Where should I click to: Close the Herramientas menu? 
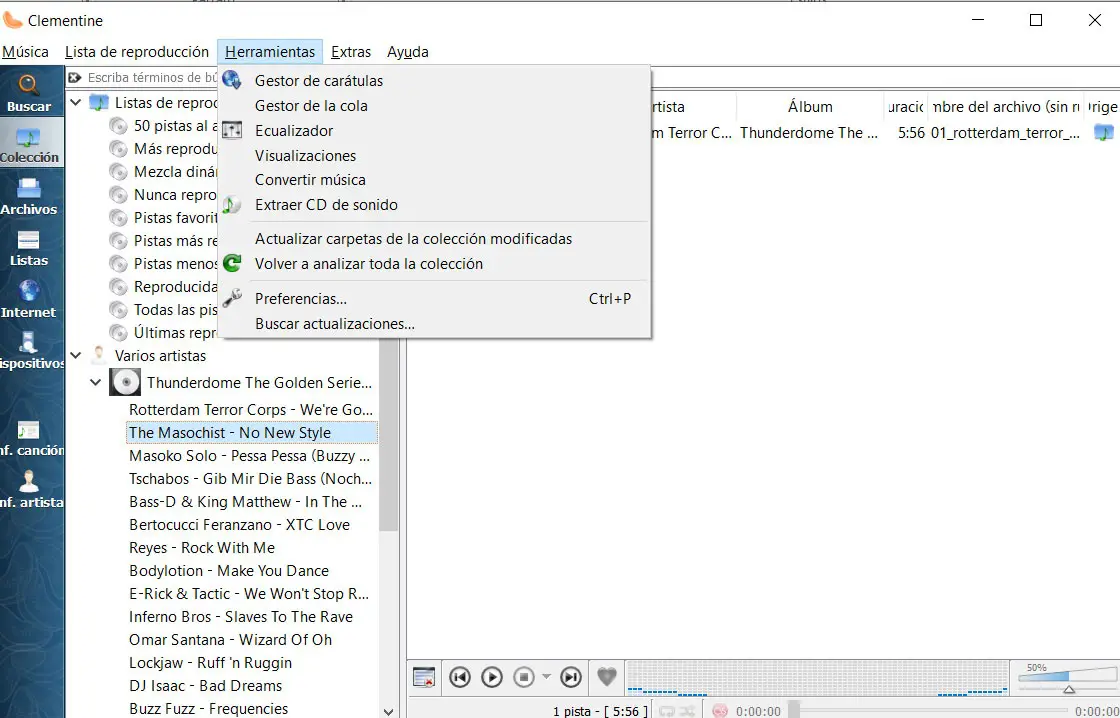(x=270, y=52)
